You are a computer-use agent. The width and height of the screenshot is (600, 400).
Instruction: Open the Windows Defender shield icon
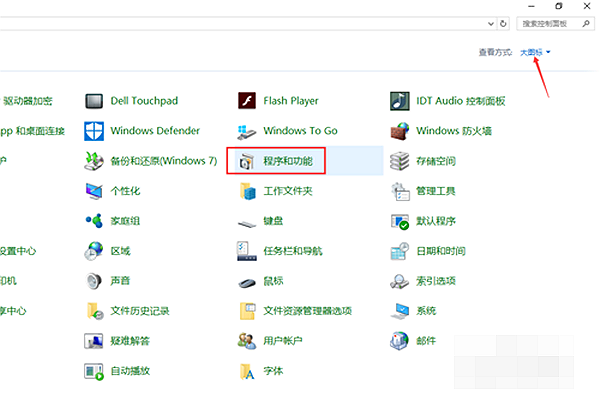(94, 131)
